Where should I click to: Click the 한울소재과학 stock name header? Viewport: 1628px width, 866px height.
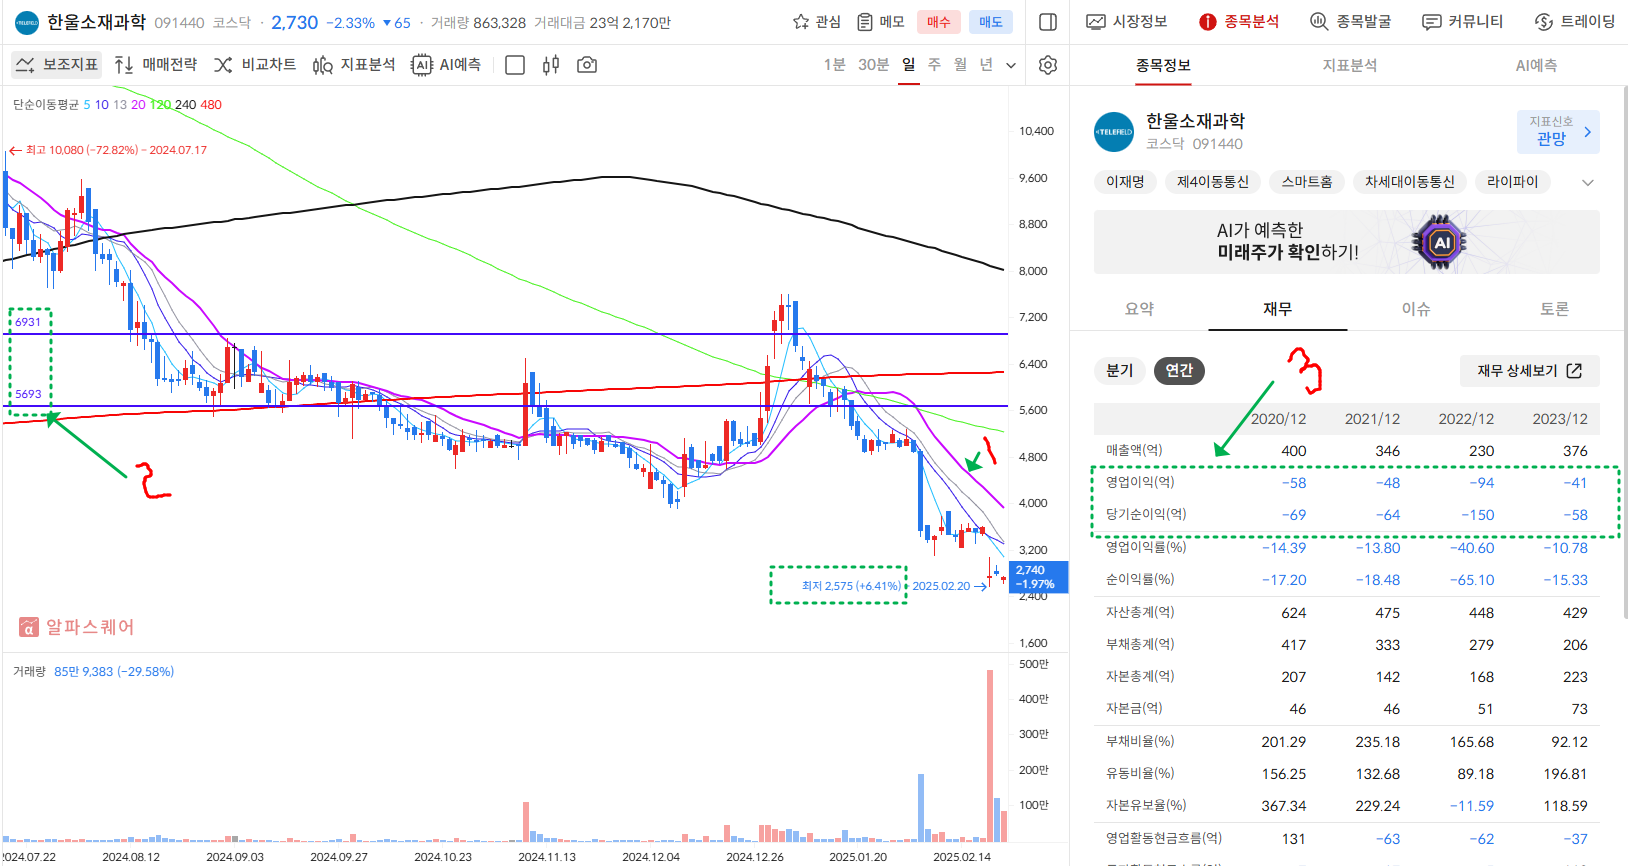(x=96, y=22)
